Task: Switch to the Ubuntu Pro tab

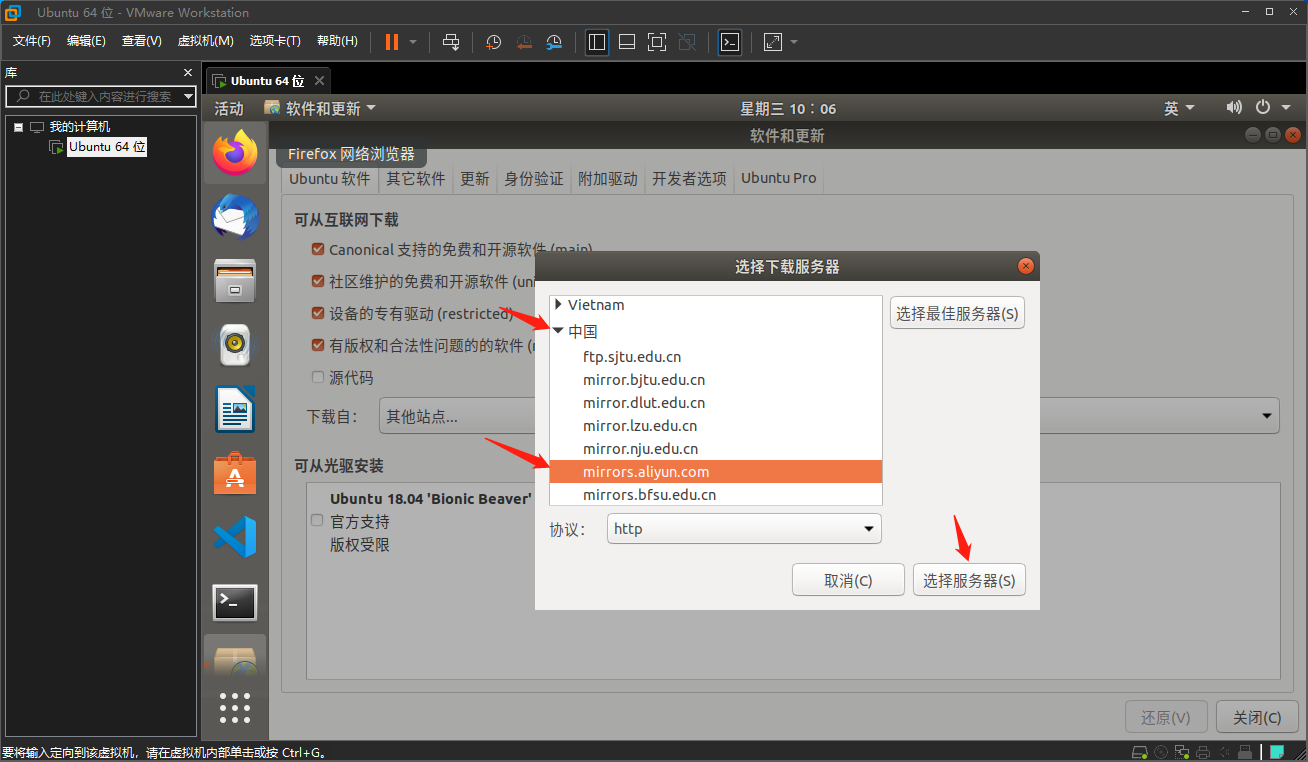Action: [778, 178]
